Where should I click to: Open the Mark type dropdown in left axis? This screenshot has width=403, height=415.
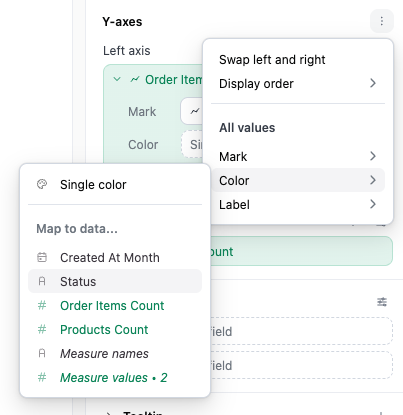coord(192,111)
